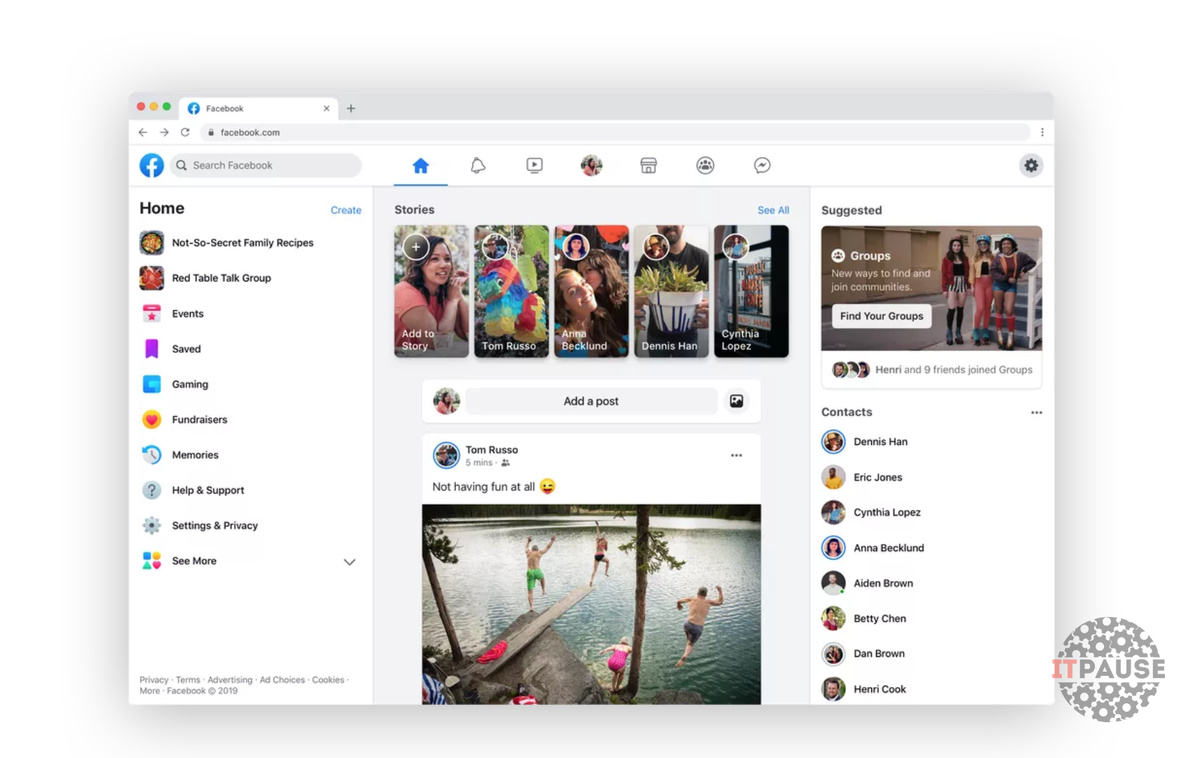Click the photo icon in the post composer
This screenshot has width=1200, height=758.
point(736,401)
